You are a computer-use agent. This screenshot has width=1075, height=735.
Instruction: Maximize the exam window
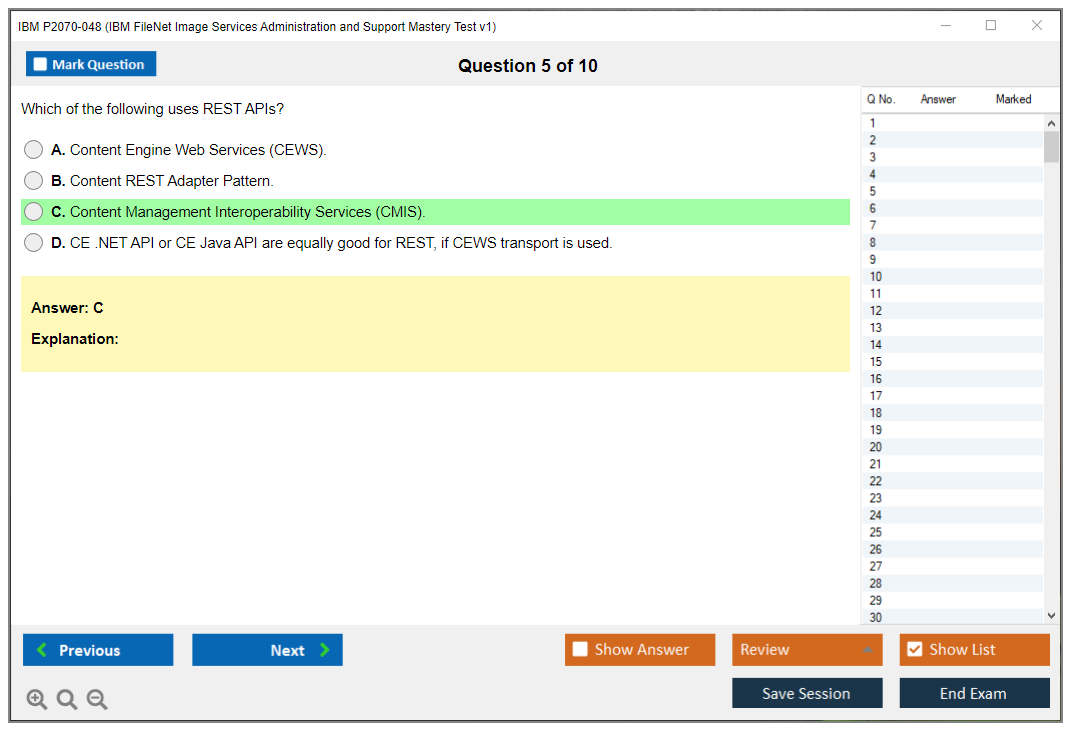pos(991,26)
